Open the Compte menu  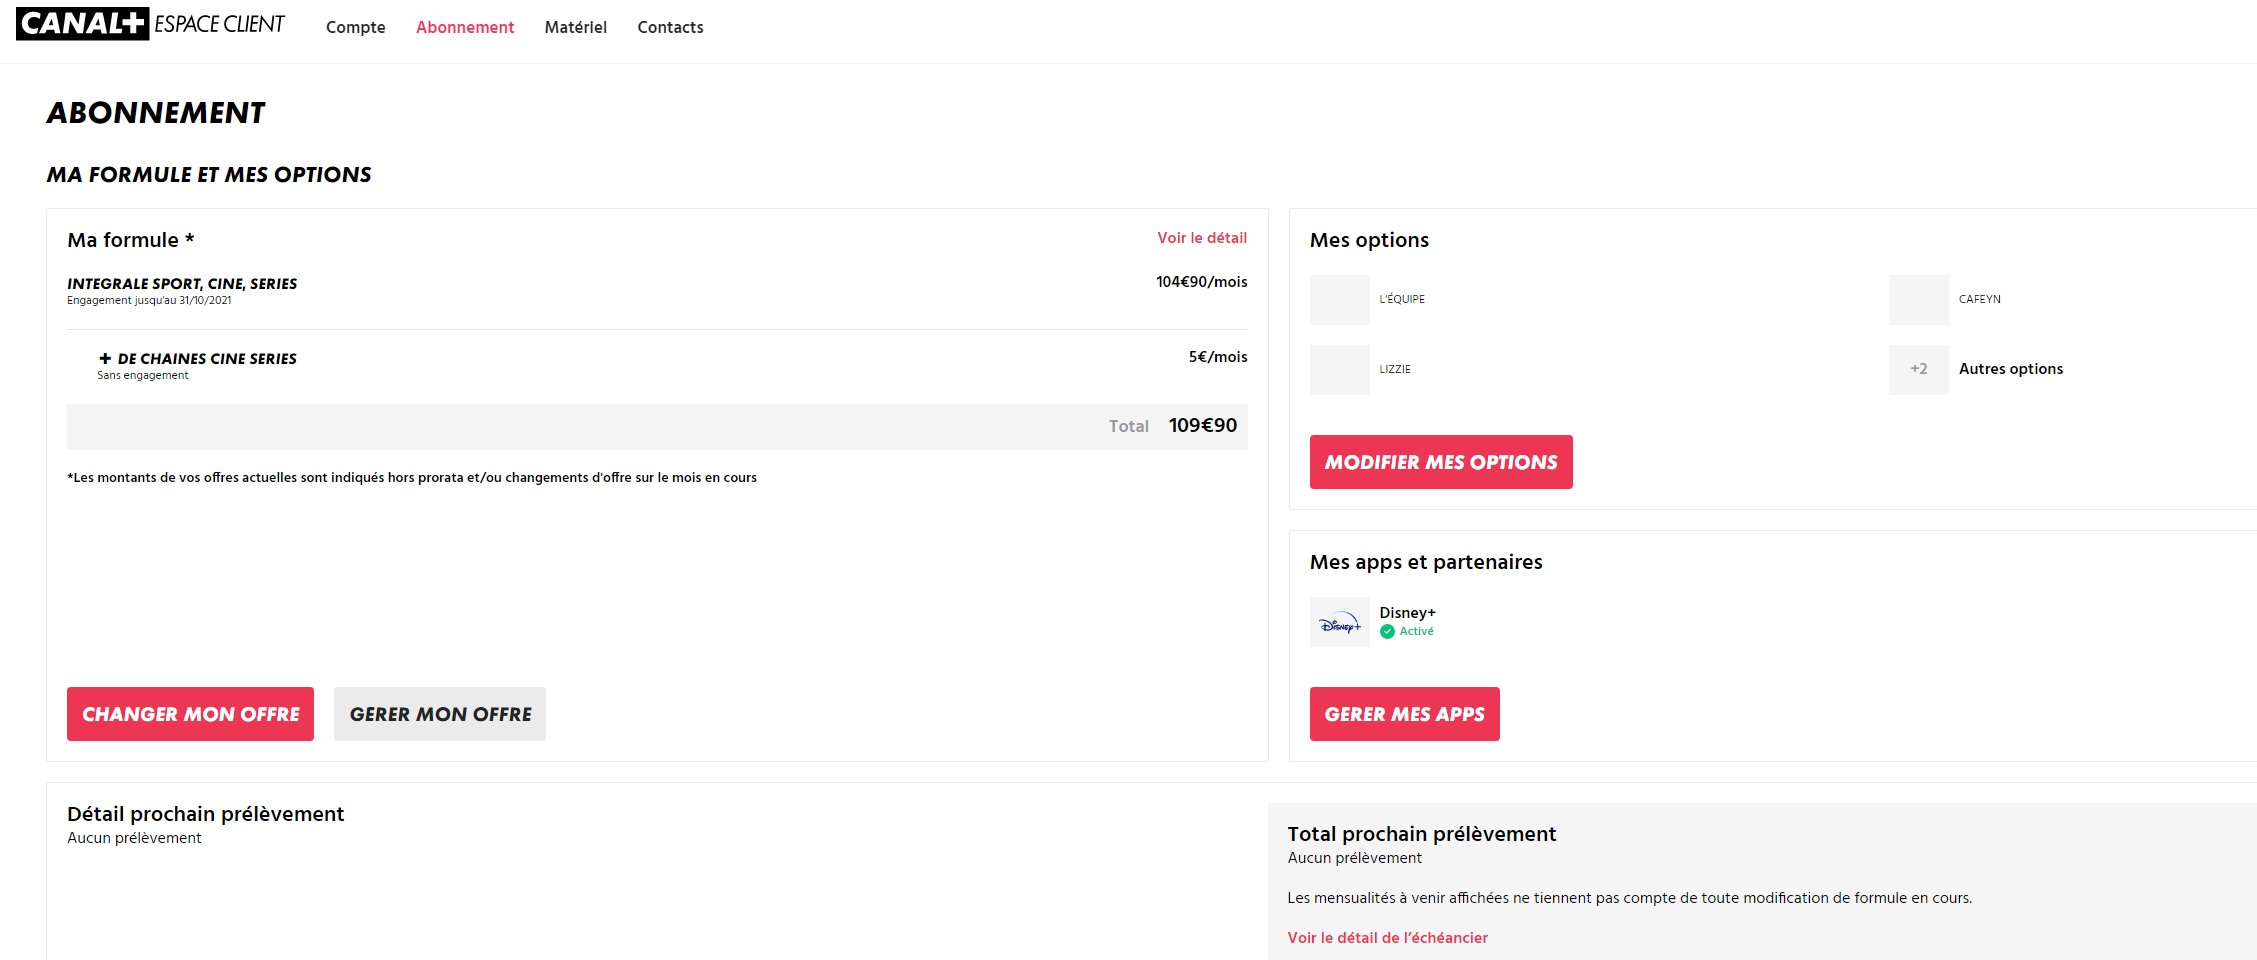point(355,27)
